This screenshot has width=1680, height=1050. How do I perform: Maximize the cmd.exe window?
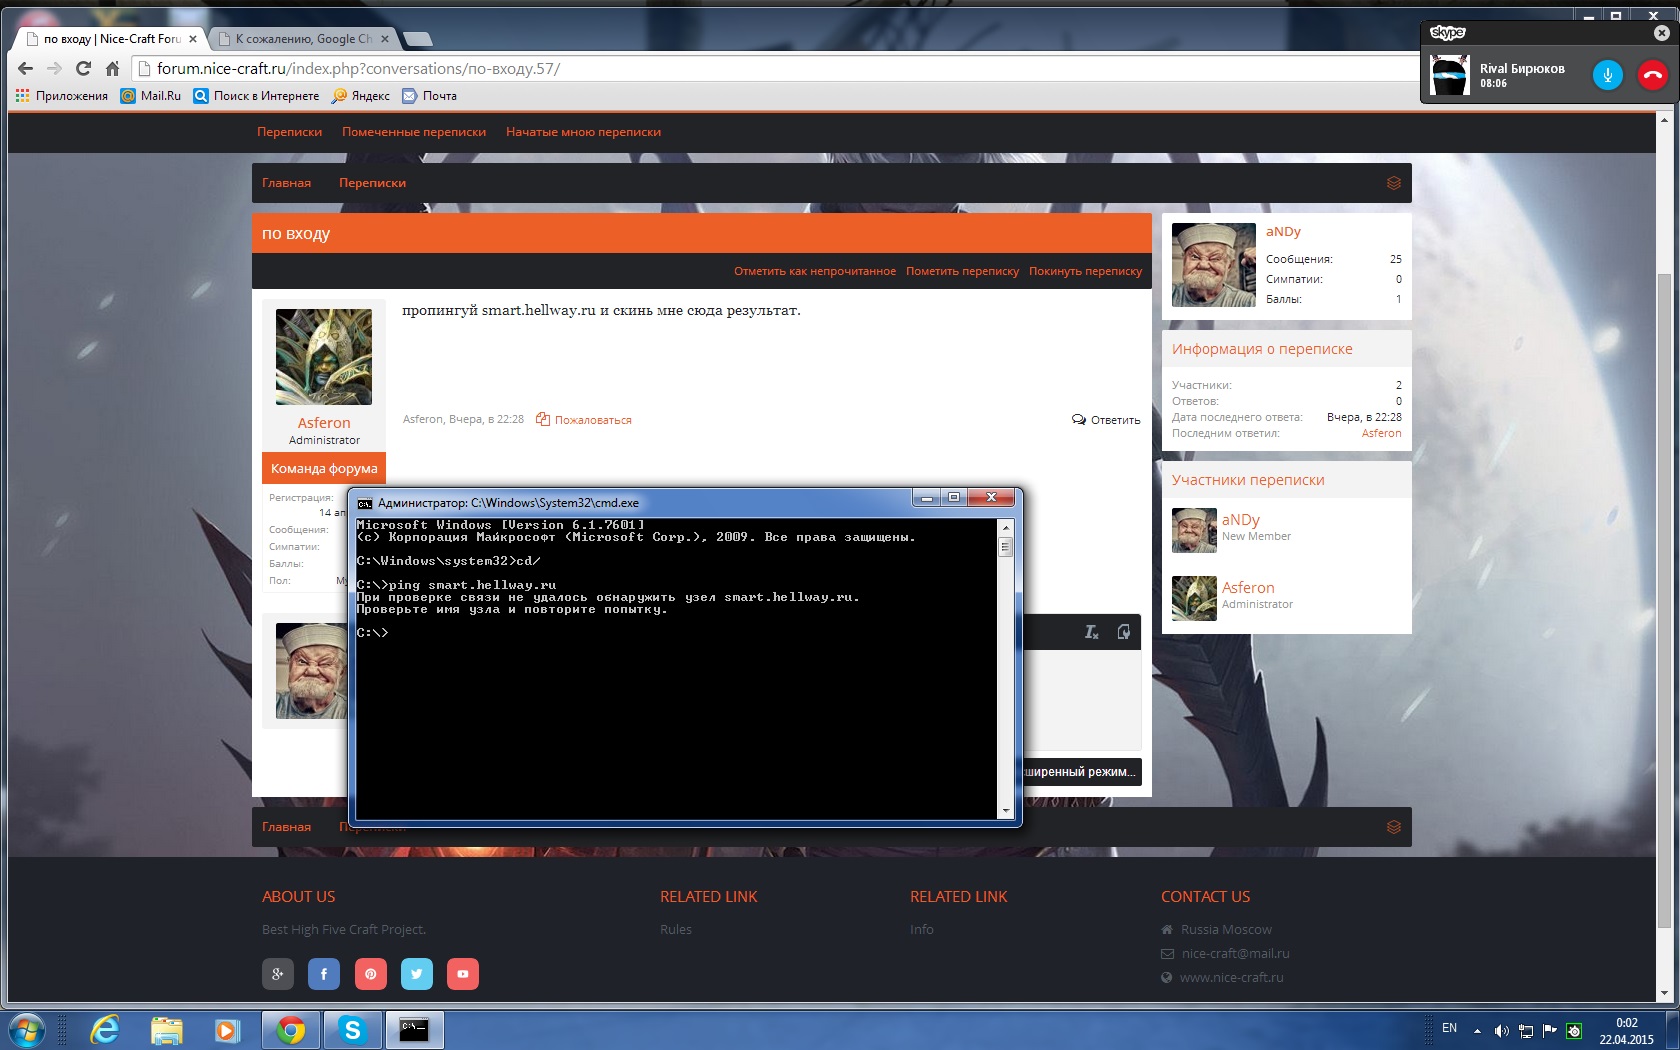954,498
